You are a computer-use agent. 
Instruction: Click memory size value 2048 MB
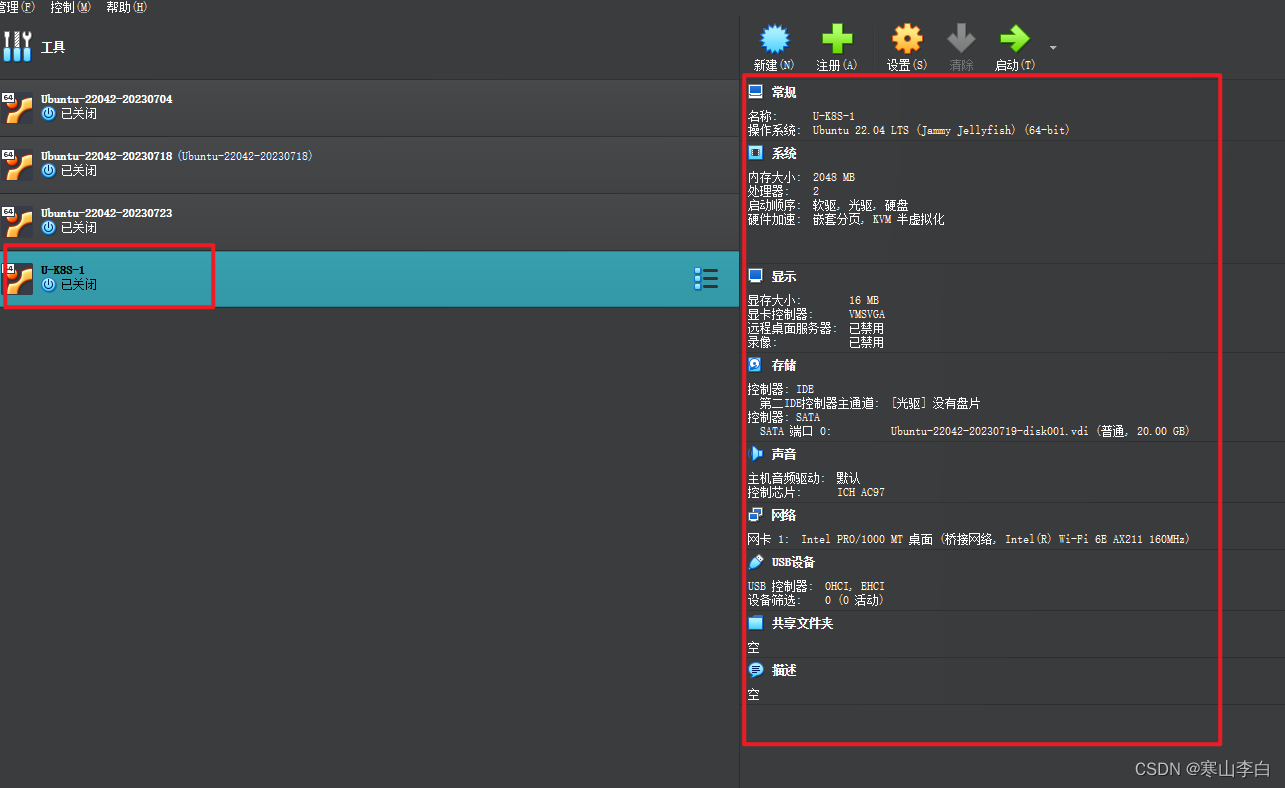click(x=834, y=178)
